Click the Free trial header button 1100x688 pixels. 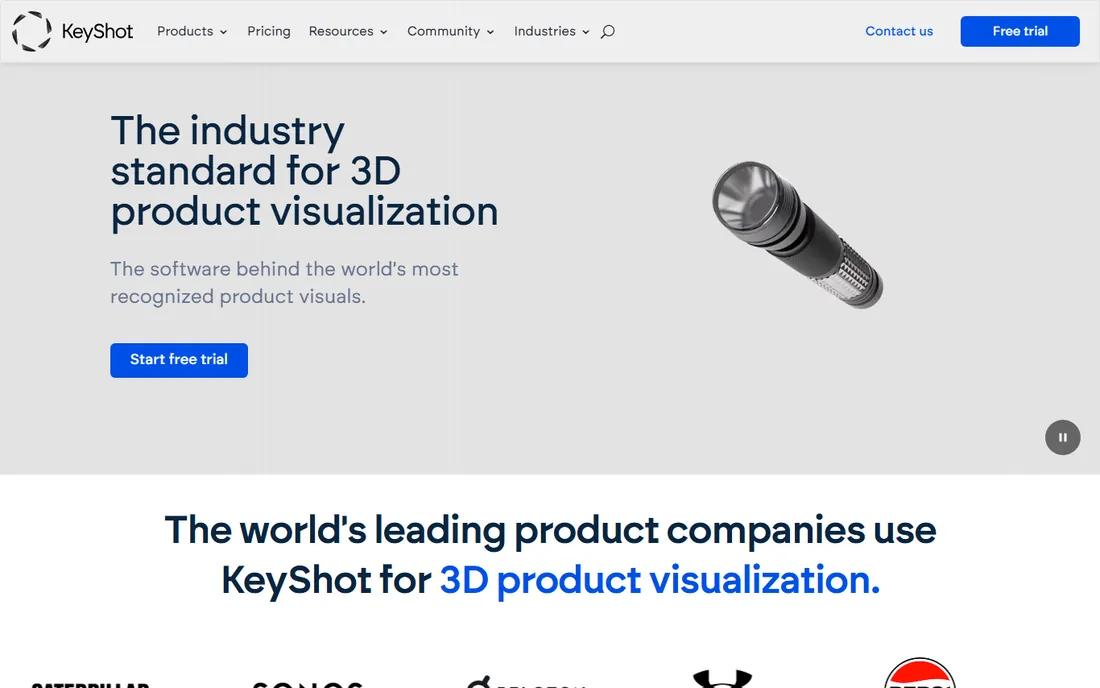(1019, 32)
